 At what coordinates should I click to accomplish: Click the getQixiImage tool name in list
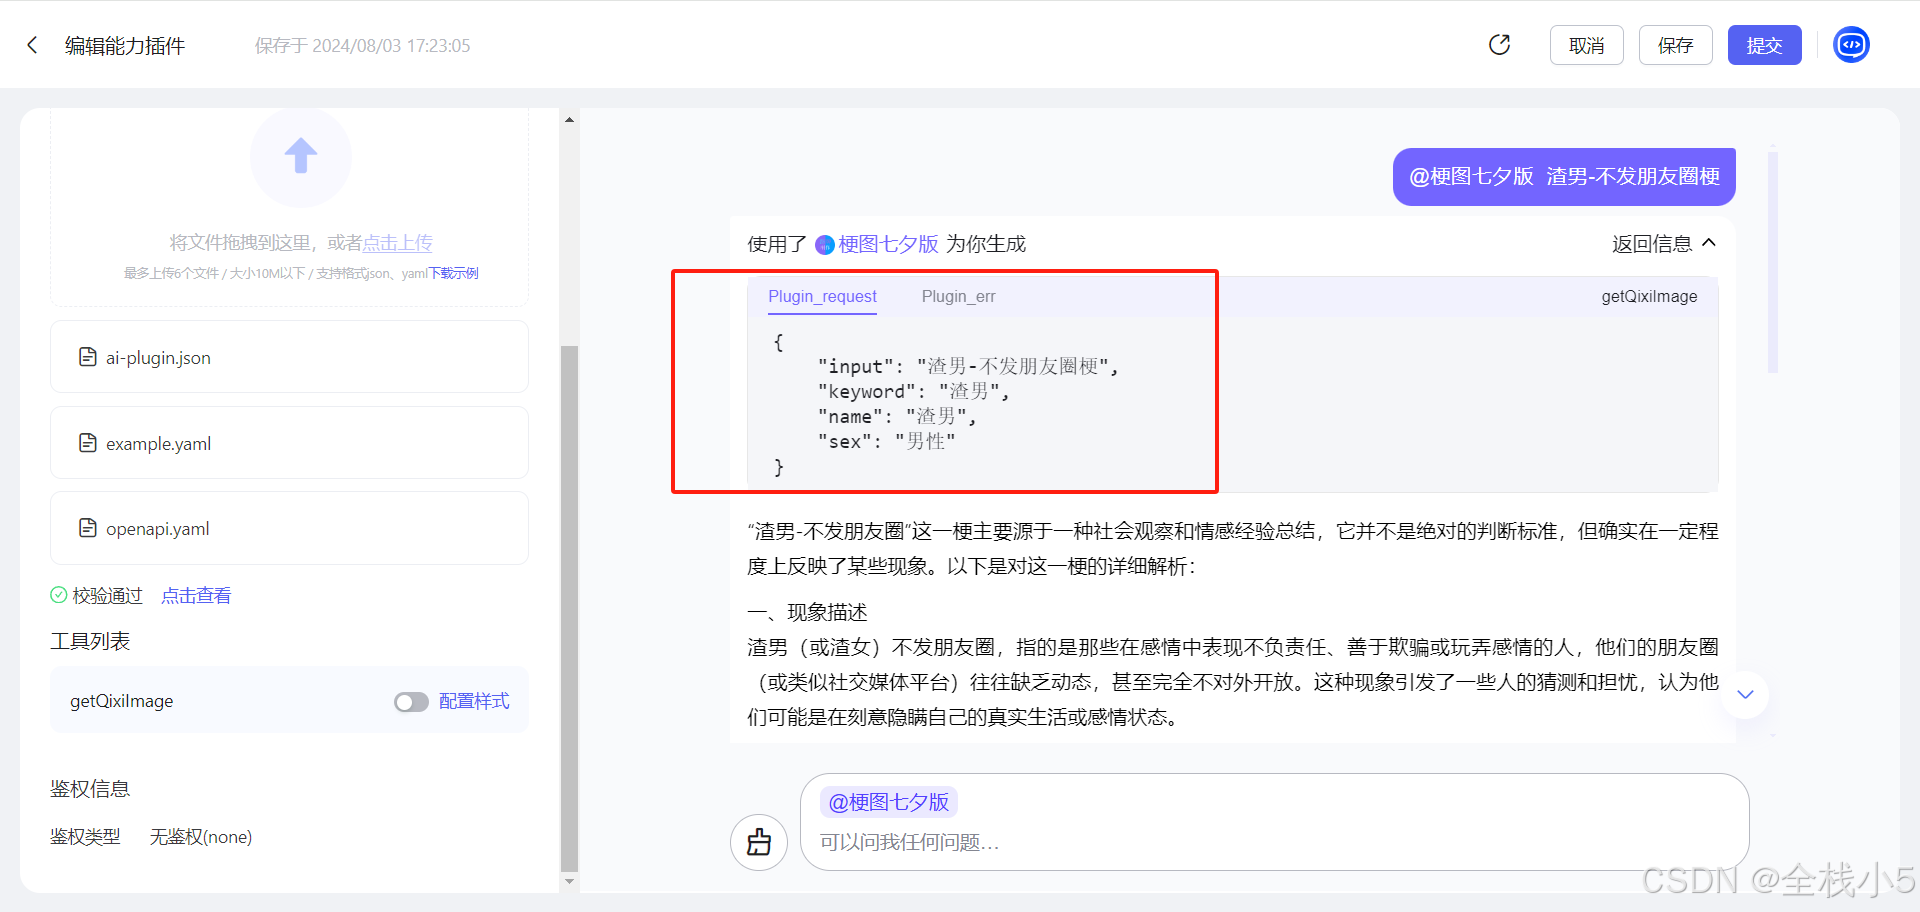click(x=122, y=701)
